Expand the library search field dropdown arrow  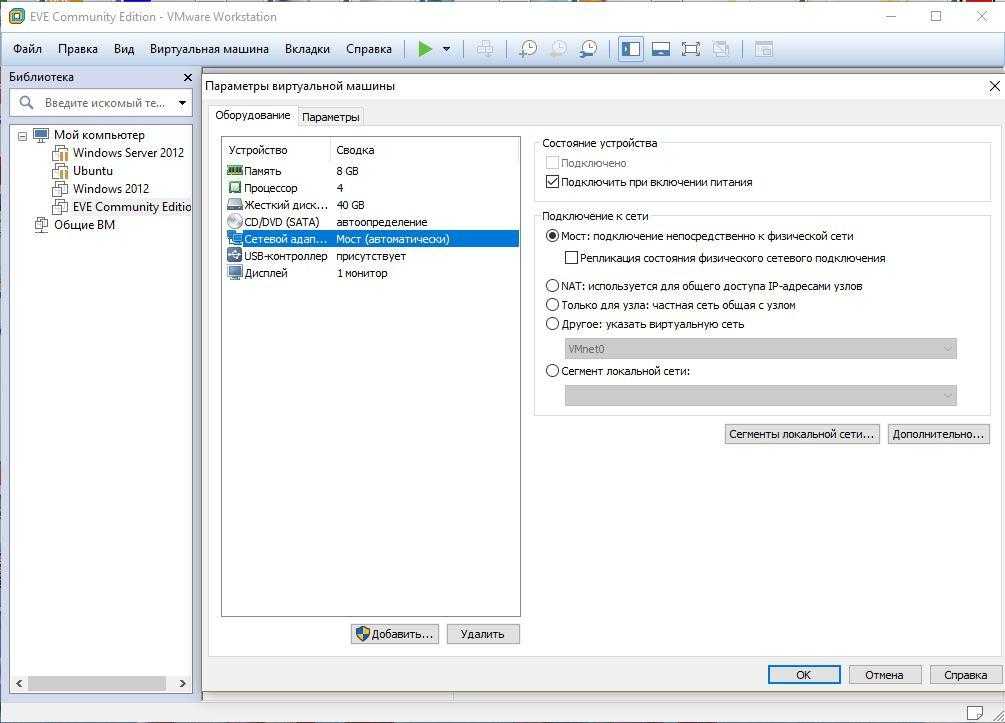[182, 102]
